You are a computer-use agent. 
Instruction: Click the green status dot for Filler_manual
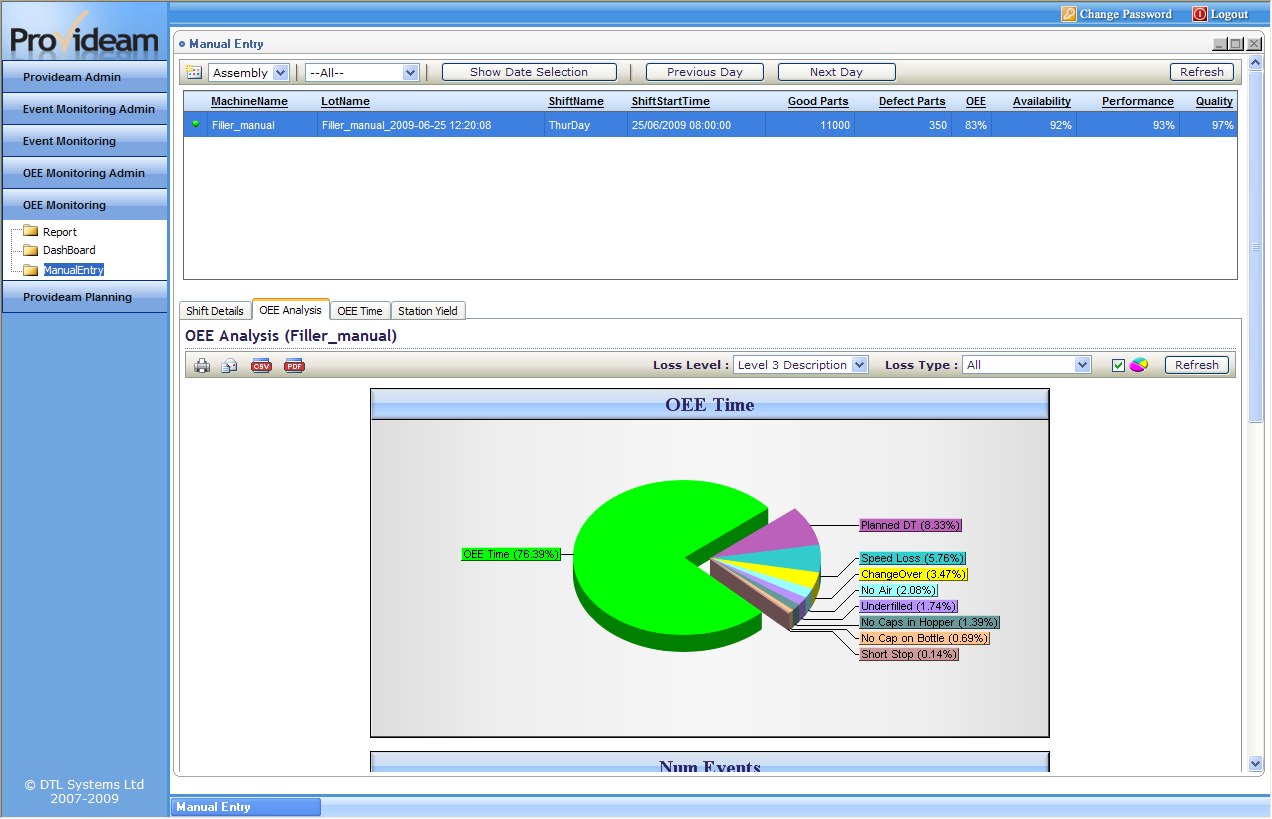tap(196, 124)
